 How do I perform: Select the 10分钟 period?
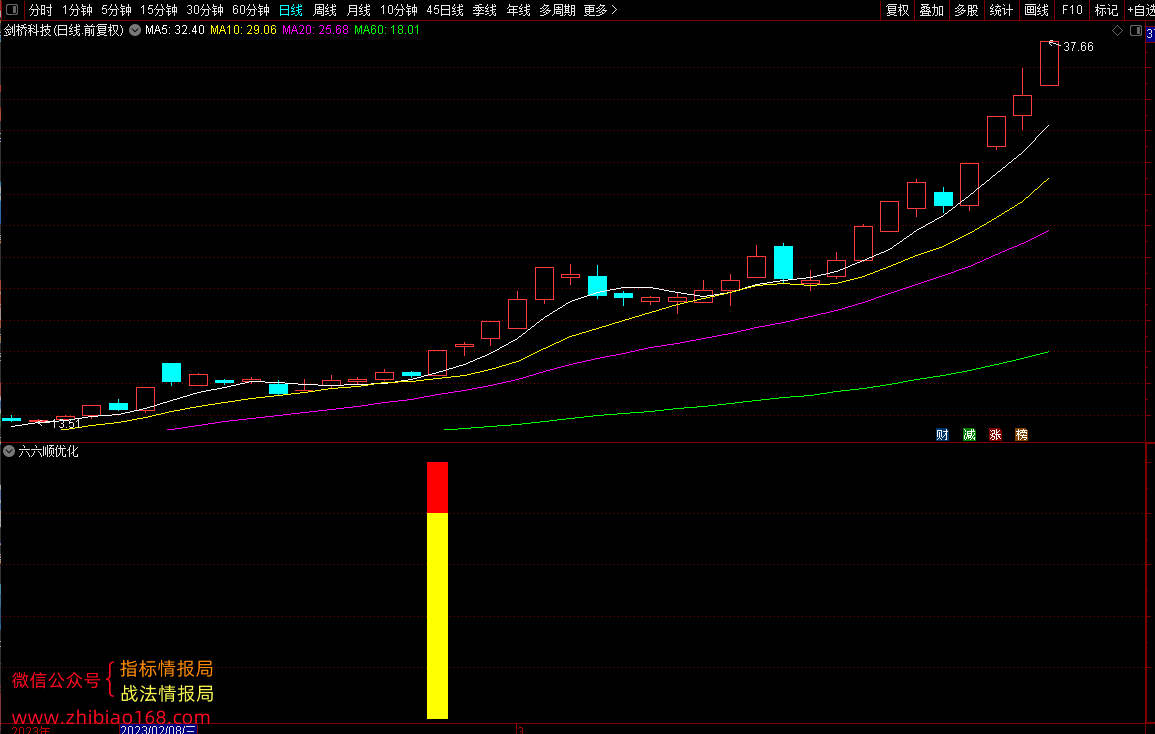[399, 10]
